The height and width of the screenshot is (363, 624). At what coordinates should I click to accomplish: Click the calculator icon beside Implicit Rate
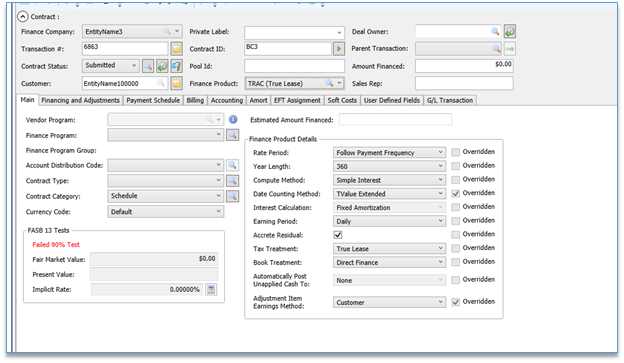tap(211, 289)
